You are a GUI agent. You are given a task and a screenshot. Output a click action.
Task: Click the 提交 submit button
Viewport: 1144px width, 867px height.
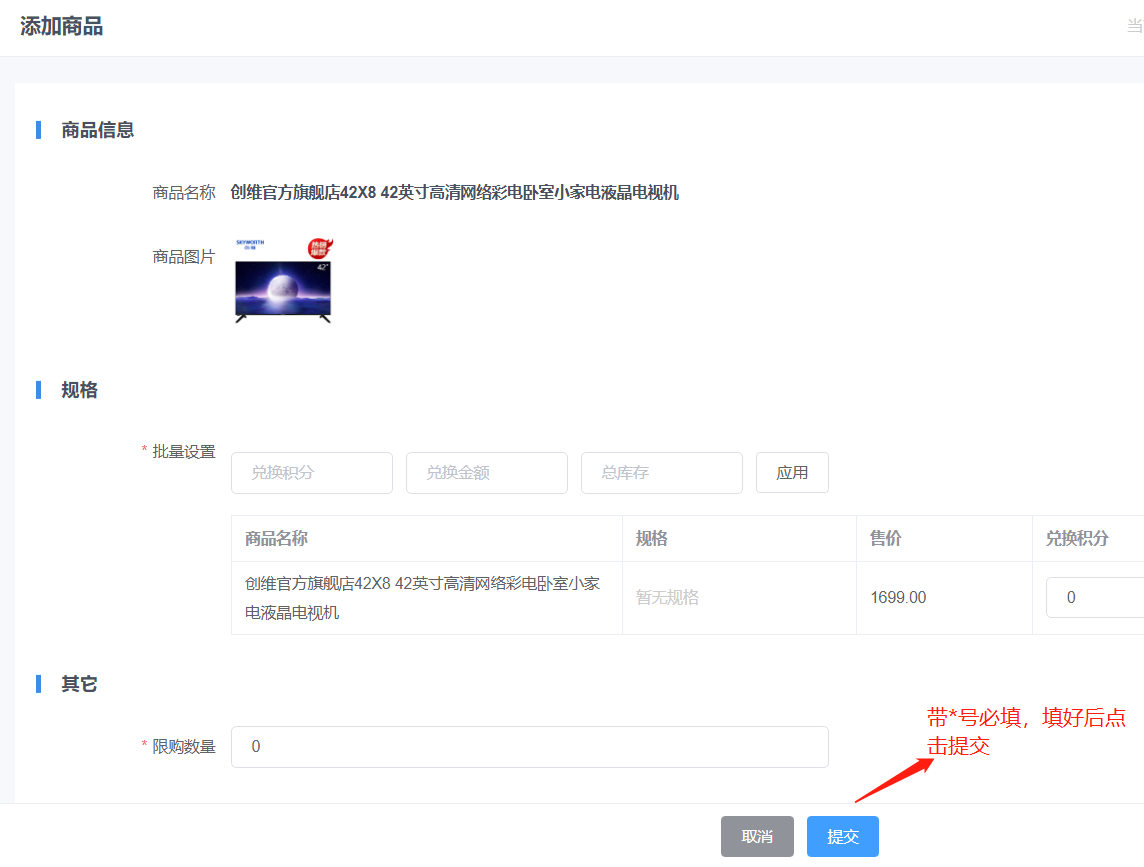(x=843, y=836)
